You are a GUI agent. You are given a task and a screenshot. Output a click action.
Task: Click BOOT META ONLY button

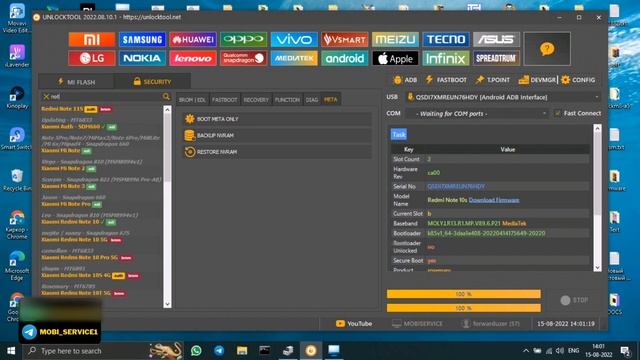click(277, 119)
